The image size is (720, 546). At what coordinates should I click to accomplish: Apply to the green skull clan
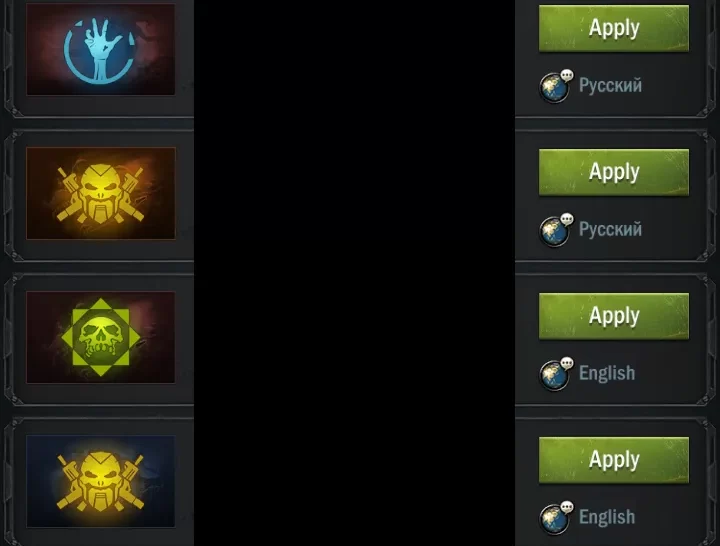[x=614, y=316]
